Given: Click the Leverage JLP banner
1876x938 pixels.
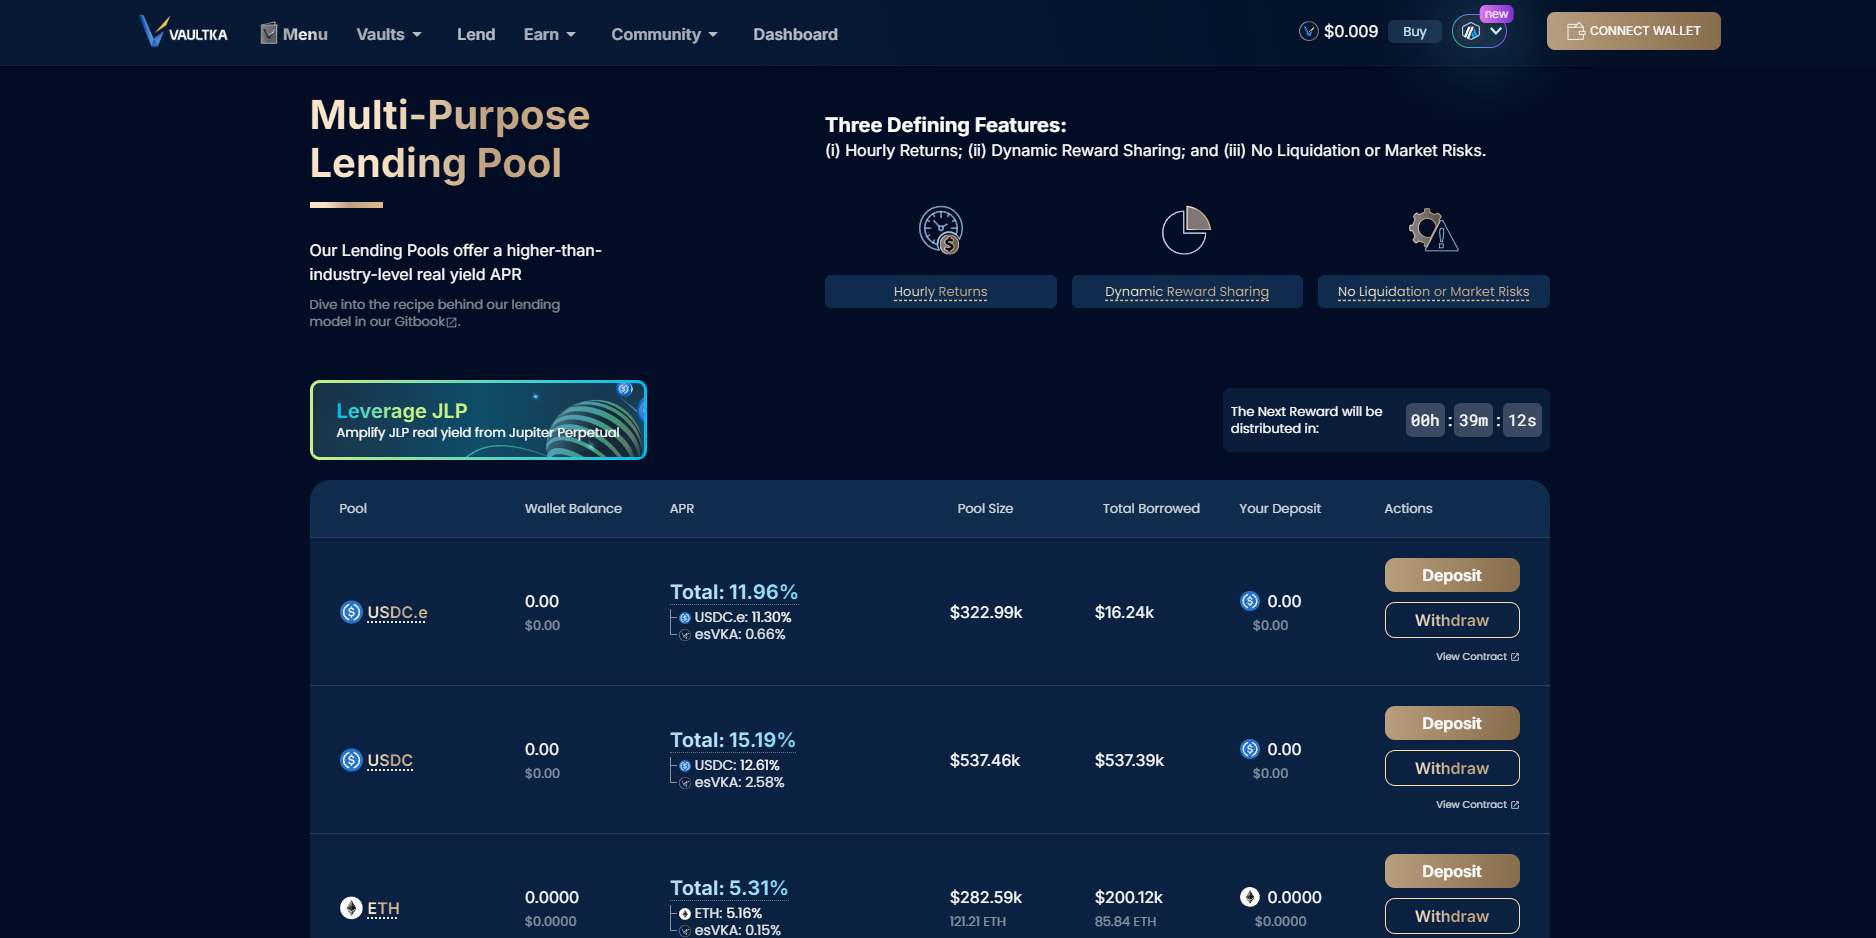Looking at the screenshot, I should tap(478, 420).
